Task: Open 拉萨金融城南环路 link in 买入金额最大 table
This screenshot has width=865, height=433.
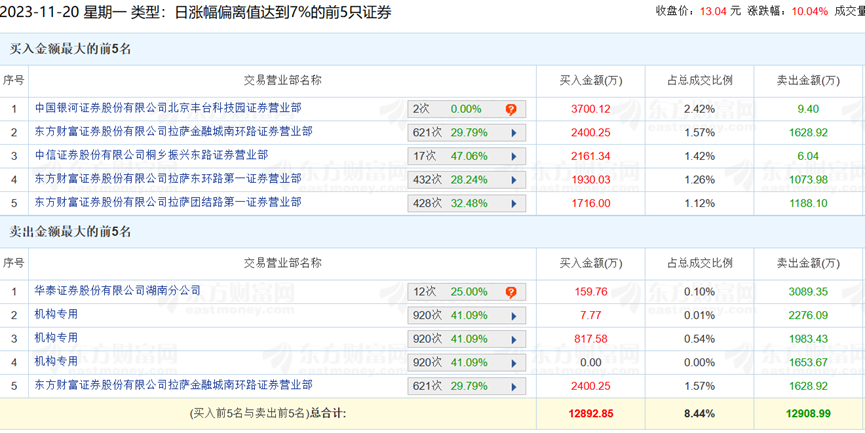Action: pos(174,131)
